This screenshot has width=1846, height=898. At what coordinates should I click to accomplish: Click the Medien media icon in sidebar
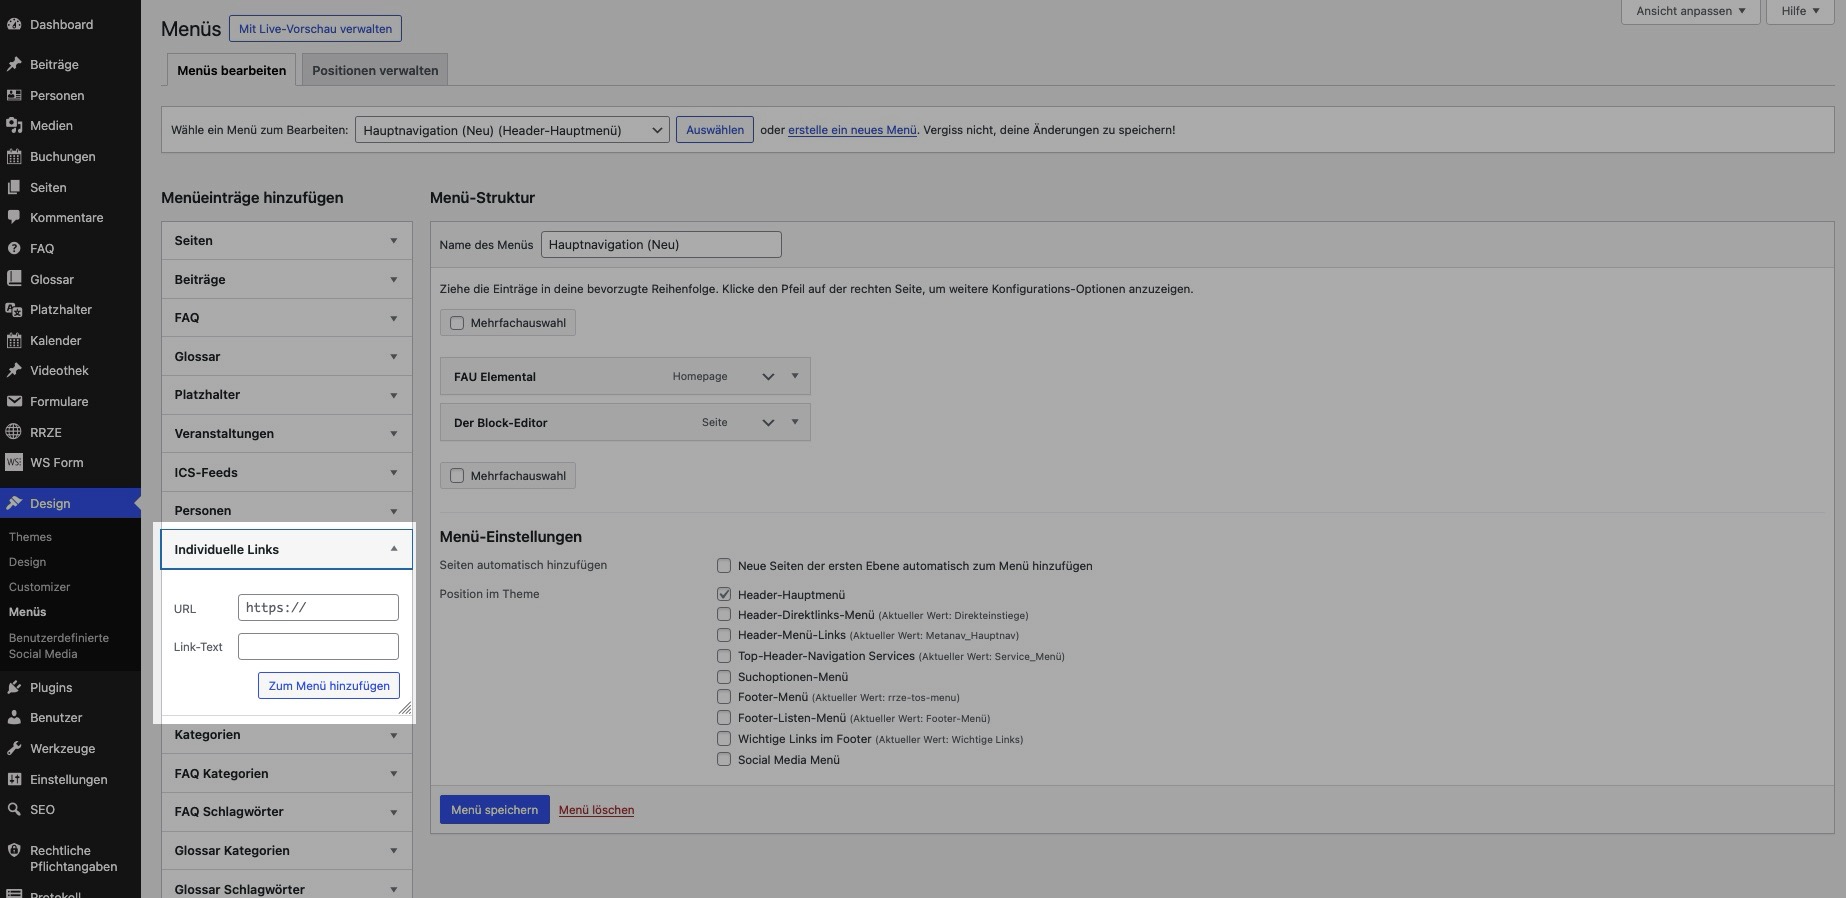pos(14,125)
